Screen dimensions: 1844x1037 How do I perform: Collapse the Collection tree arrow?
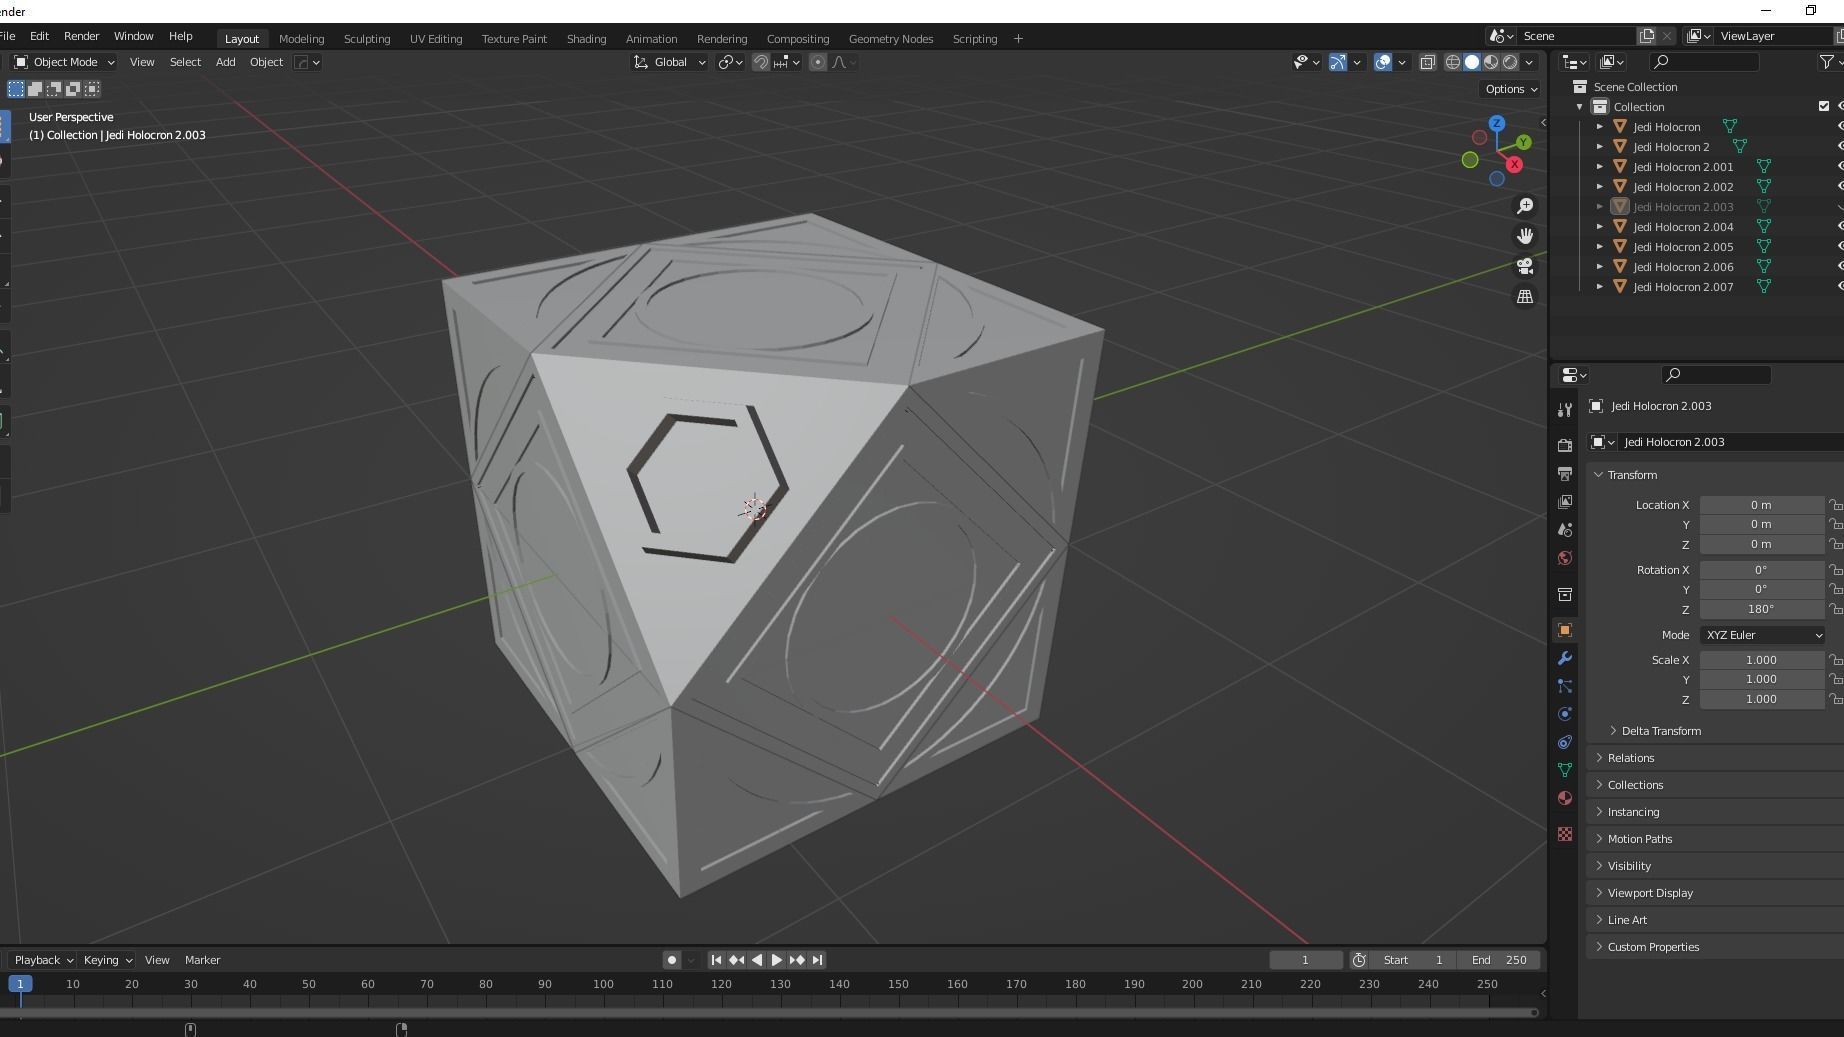pyautogui.click(x=1580, y=107)
